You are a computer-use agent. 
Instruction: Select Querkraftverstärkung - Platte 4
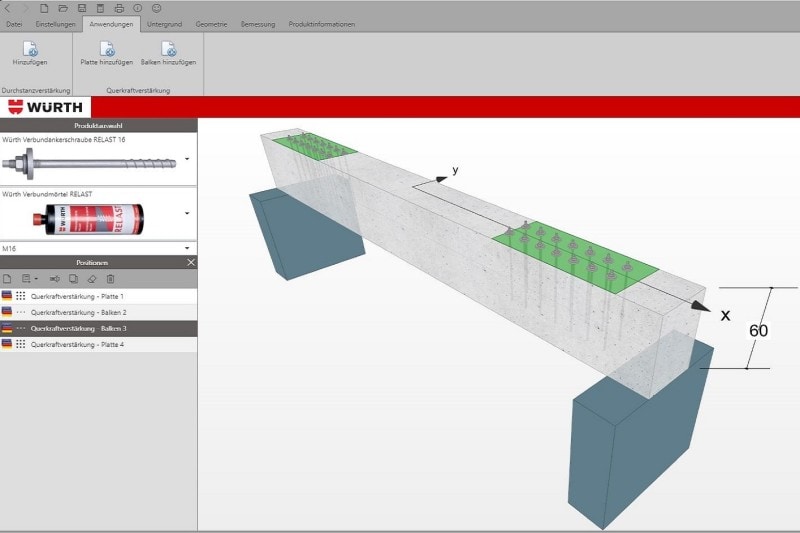click(x=98, y=345)
